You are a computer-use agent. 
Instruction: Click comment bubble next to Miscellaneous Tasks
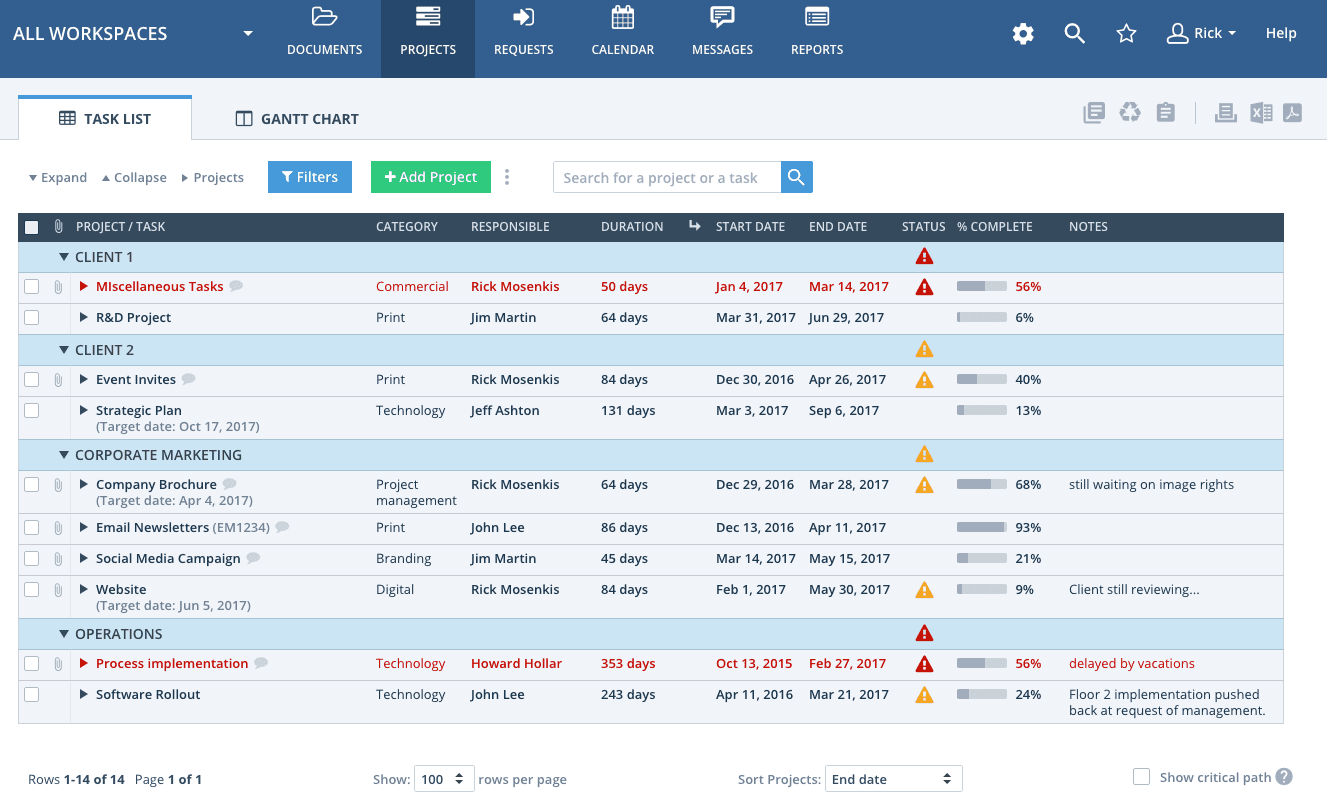click(x=236, y=286)
